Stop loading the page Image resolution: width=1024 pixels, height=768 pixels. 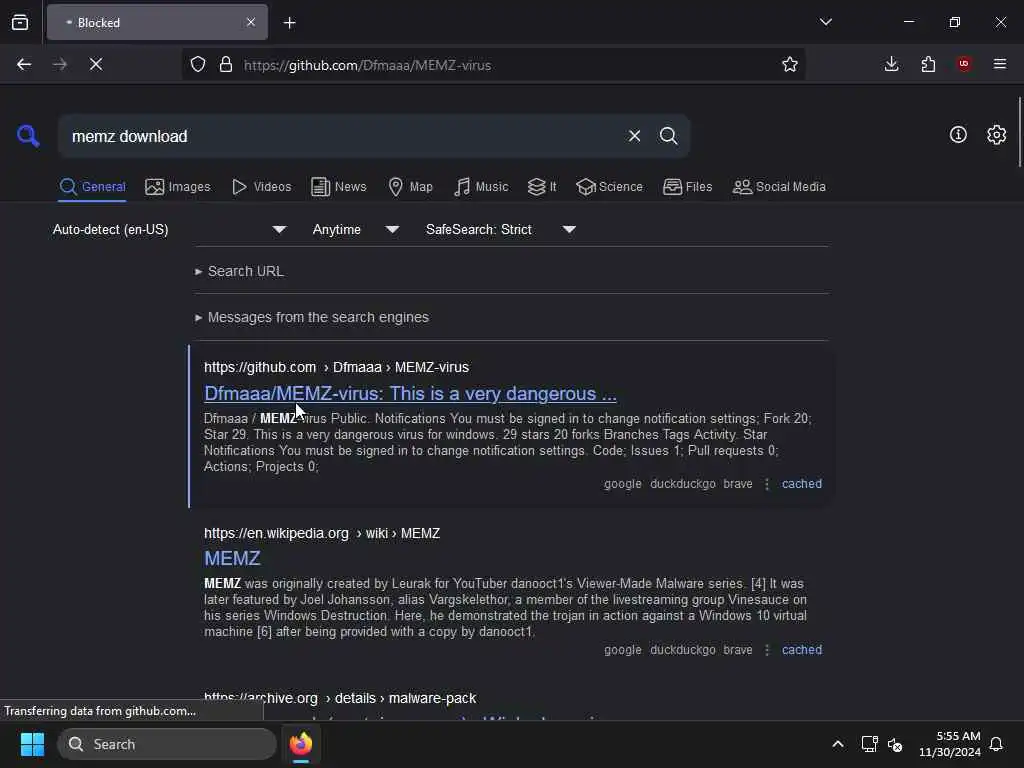click(x=95, y=64)
